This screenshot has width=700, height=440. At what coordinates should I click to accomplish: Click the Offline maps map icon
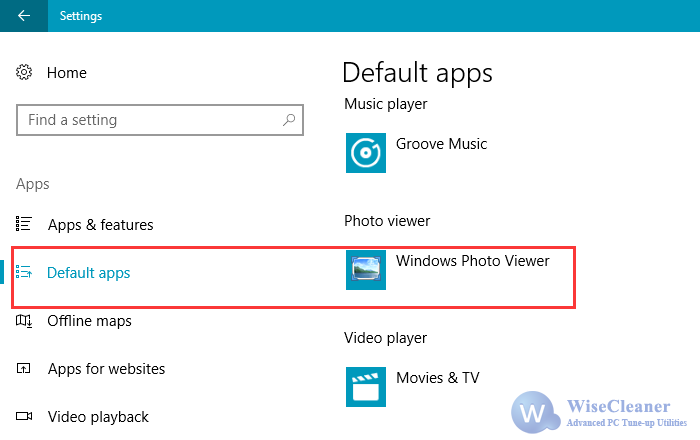click(x=24, y=320)
